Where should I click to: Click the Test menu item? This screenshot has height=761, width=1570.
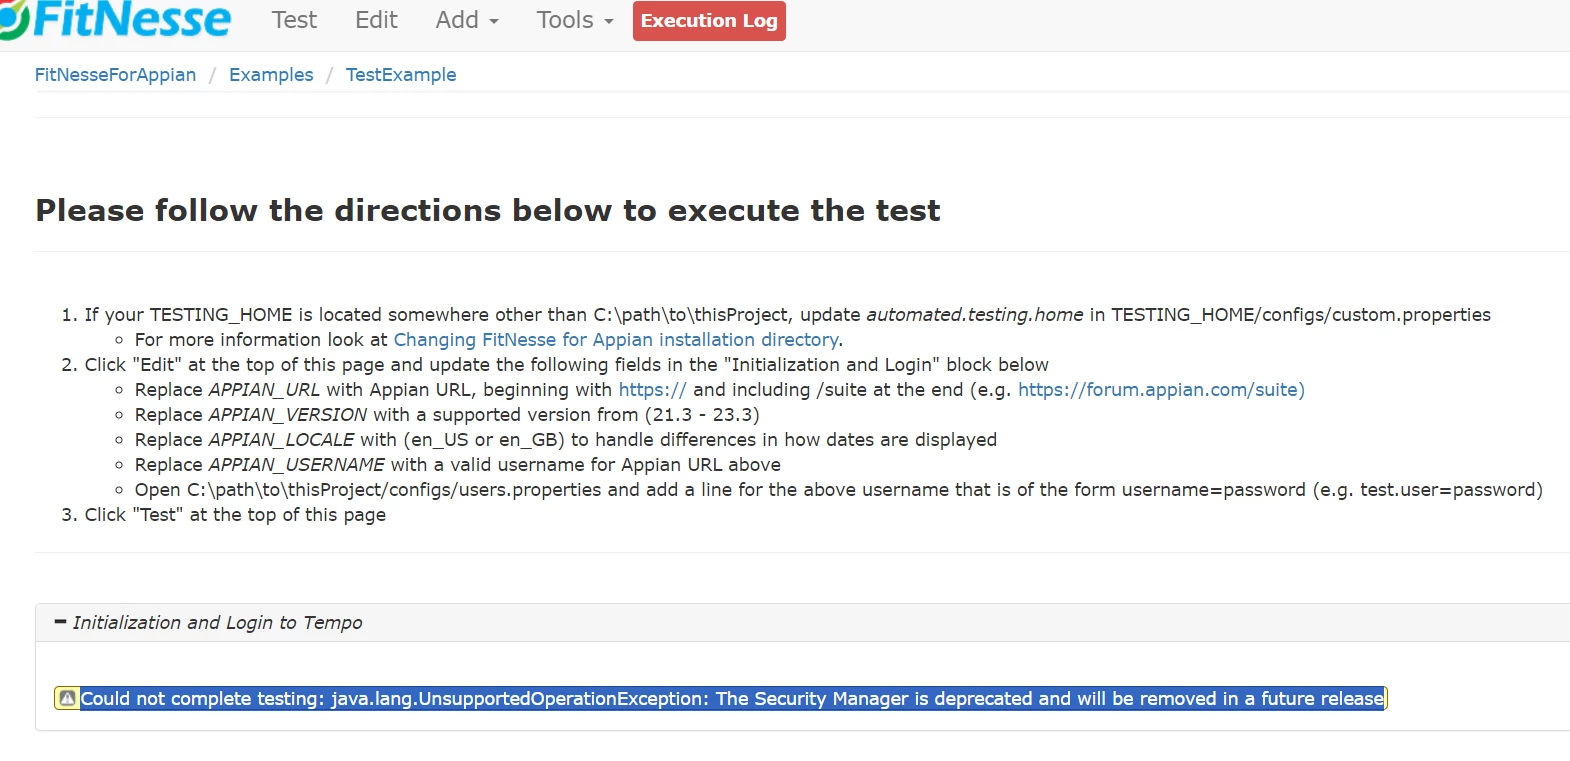tap(294, 20)
